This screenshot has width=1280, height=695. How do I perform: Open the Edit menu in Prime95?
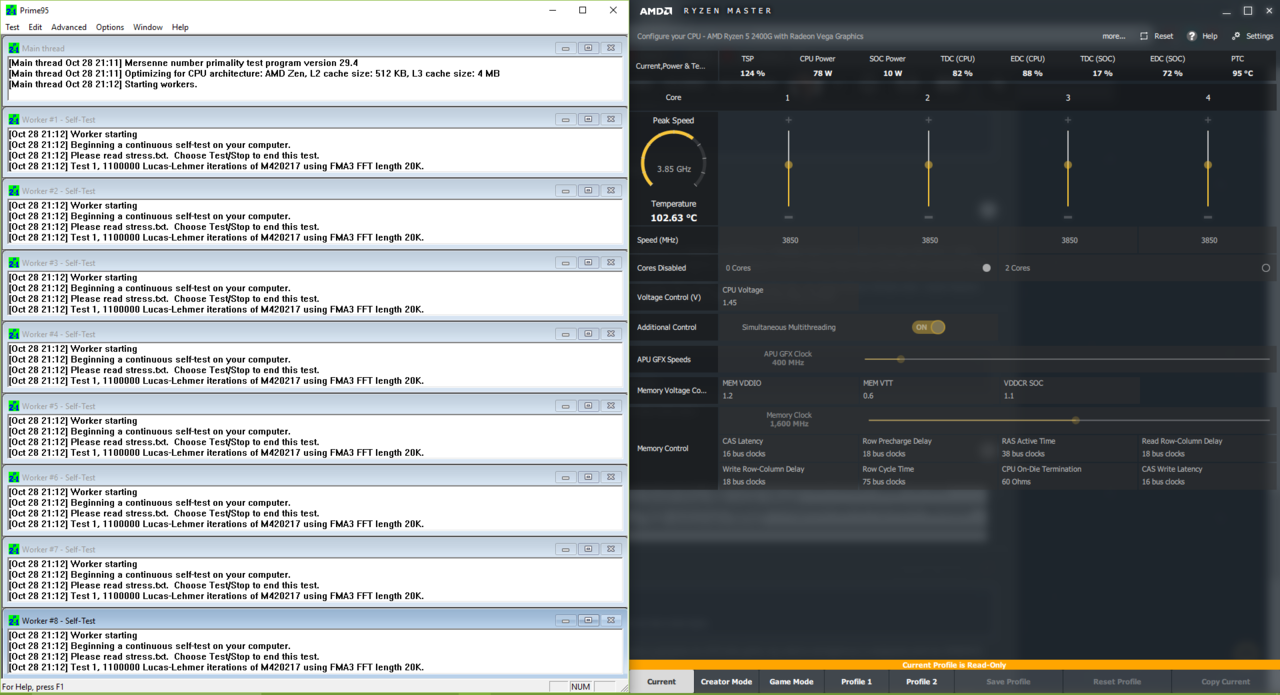click(35, 27)
